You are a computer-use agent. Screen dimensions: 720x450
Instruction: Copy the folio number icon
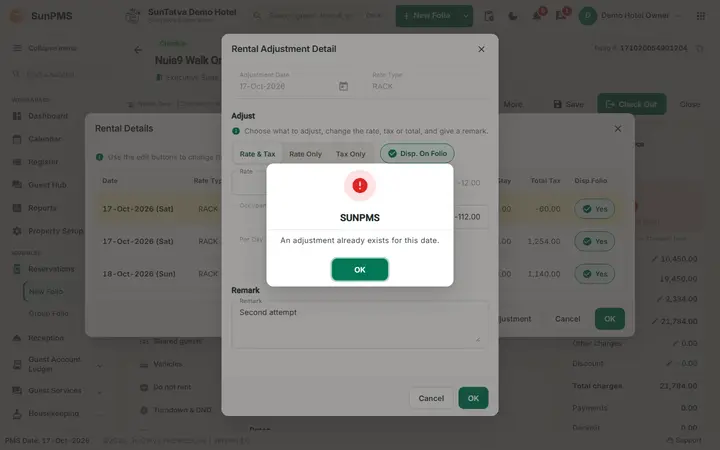(x=699, y=48)
